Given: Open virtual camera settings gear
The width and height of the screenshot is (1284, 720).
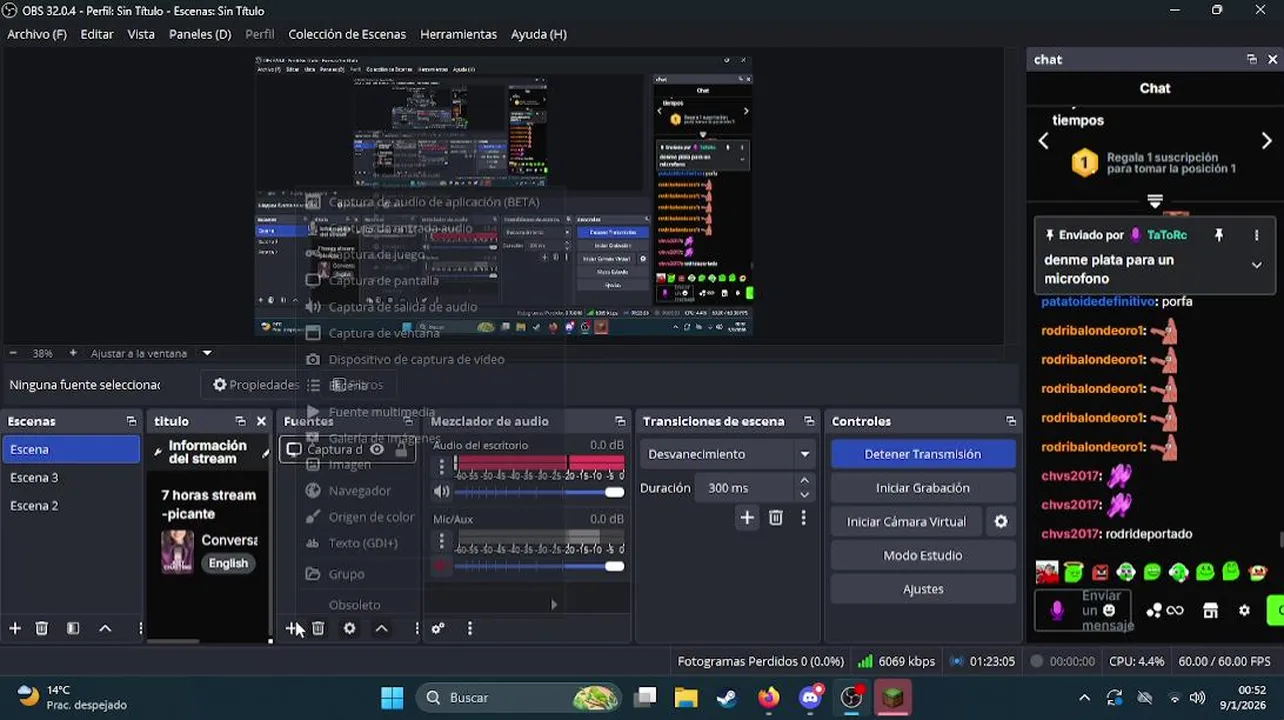Looking at the screenshot, I should coord(1000,521).
